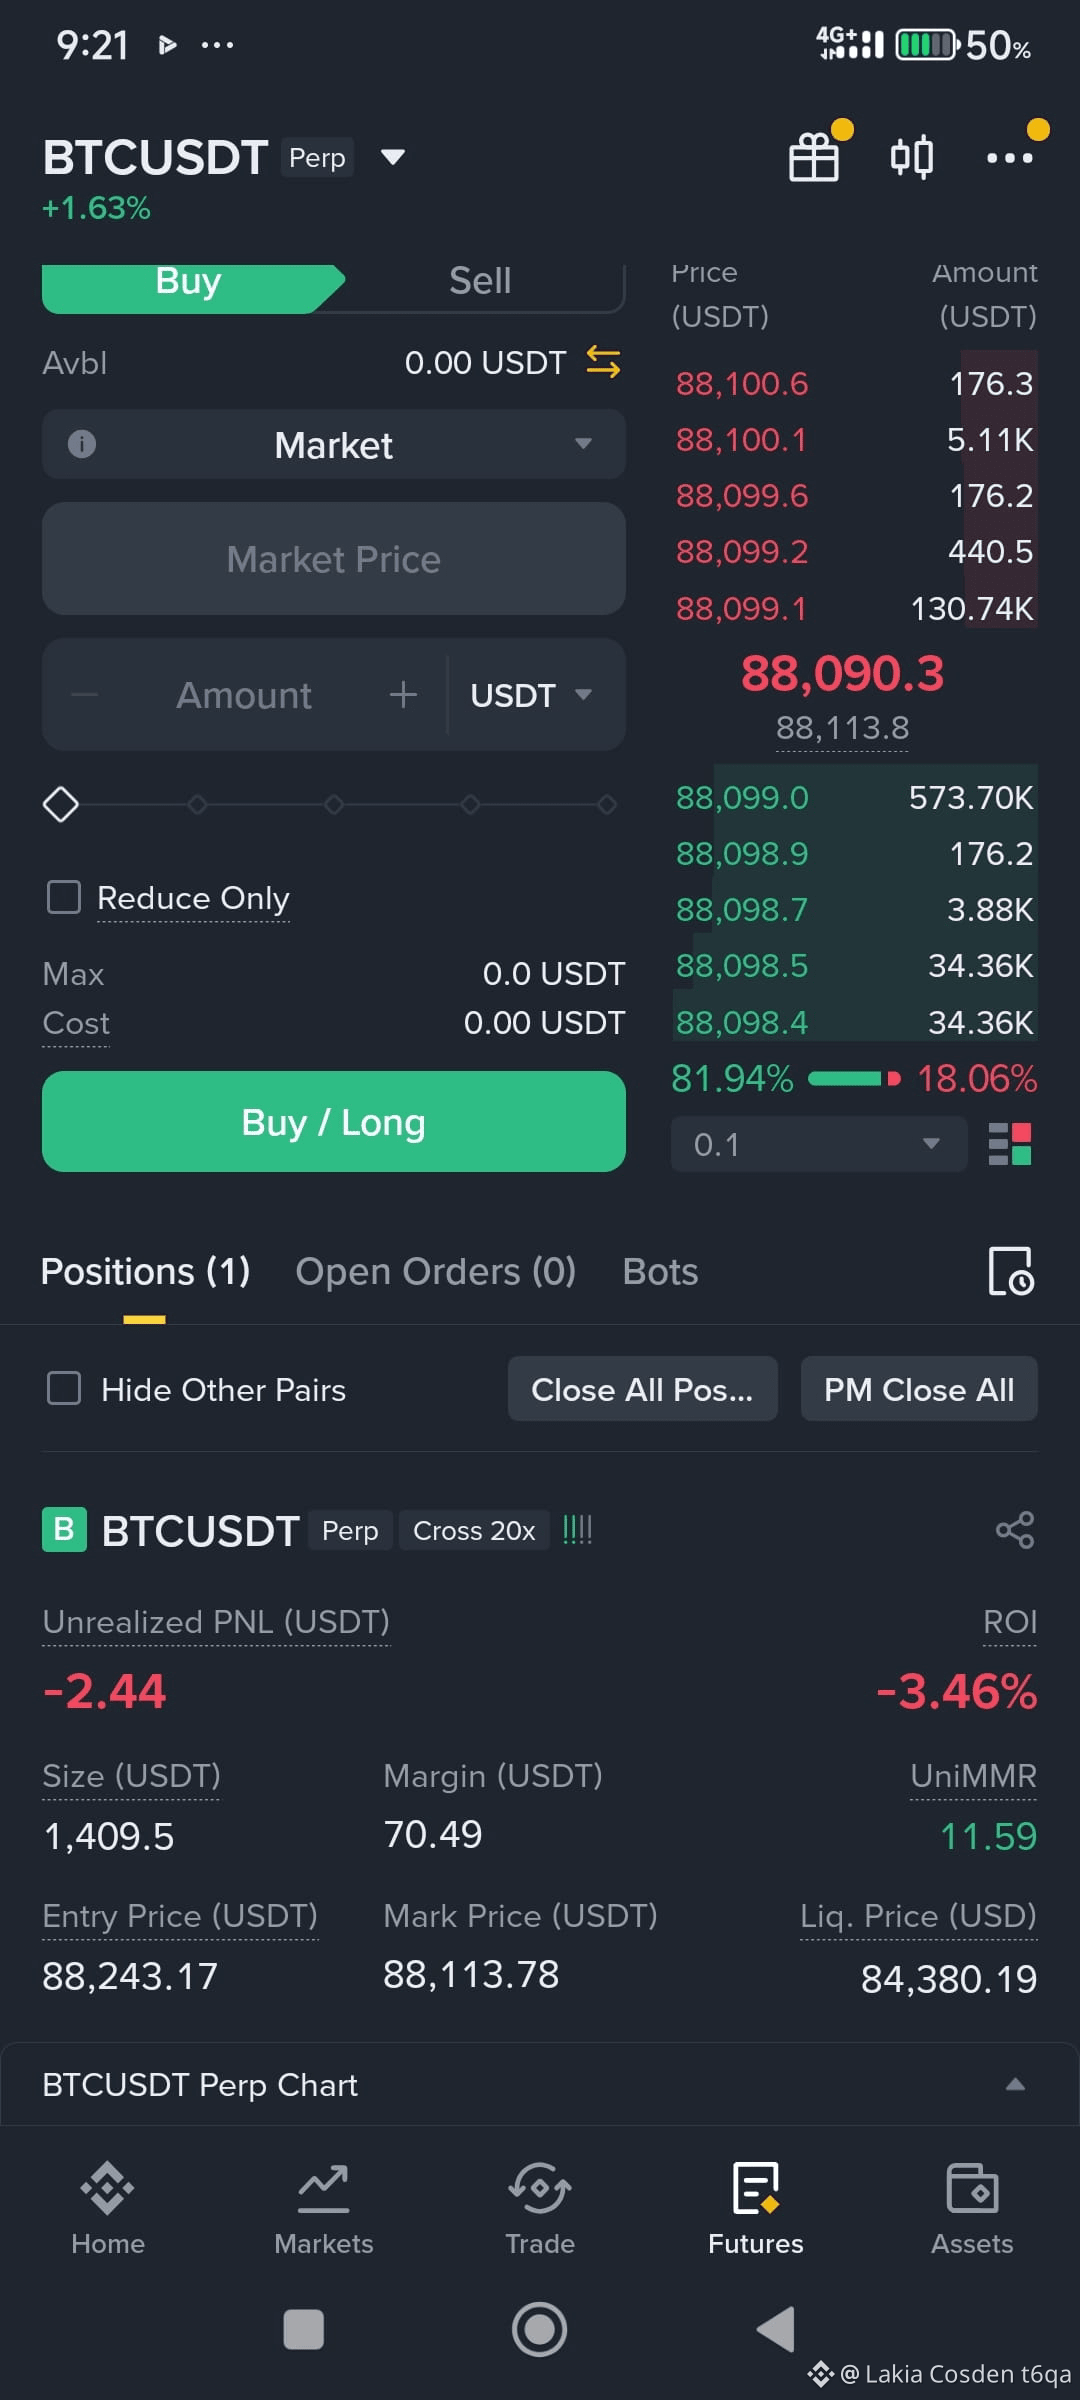
Task: Share the BTCUSDT position
Action: click(x=1015, y=1530)
